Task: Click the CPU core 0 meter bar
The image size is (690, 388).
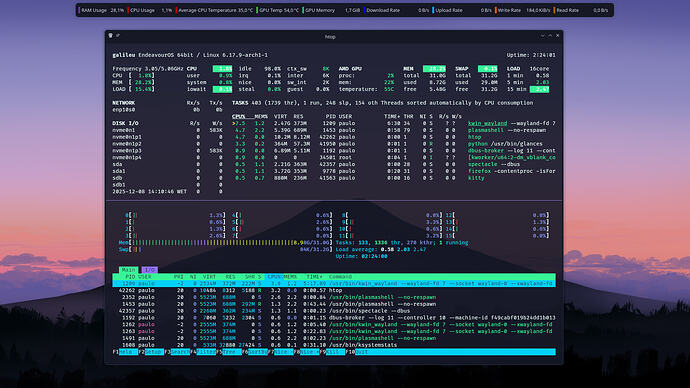Action: (175, 216)
